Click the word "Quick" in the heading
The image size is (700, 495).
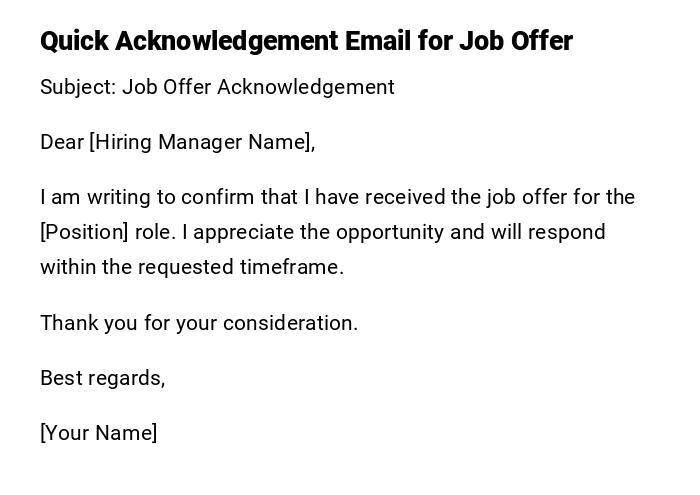[x=75, y=41]
